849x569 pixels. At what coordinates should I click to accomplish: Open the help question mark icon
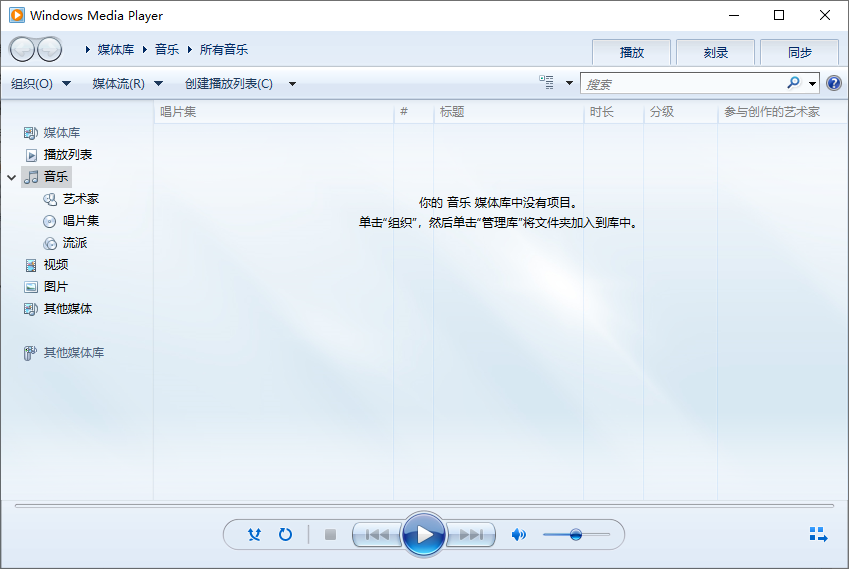click(x=834, y=83)
